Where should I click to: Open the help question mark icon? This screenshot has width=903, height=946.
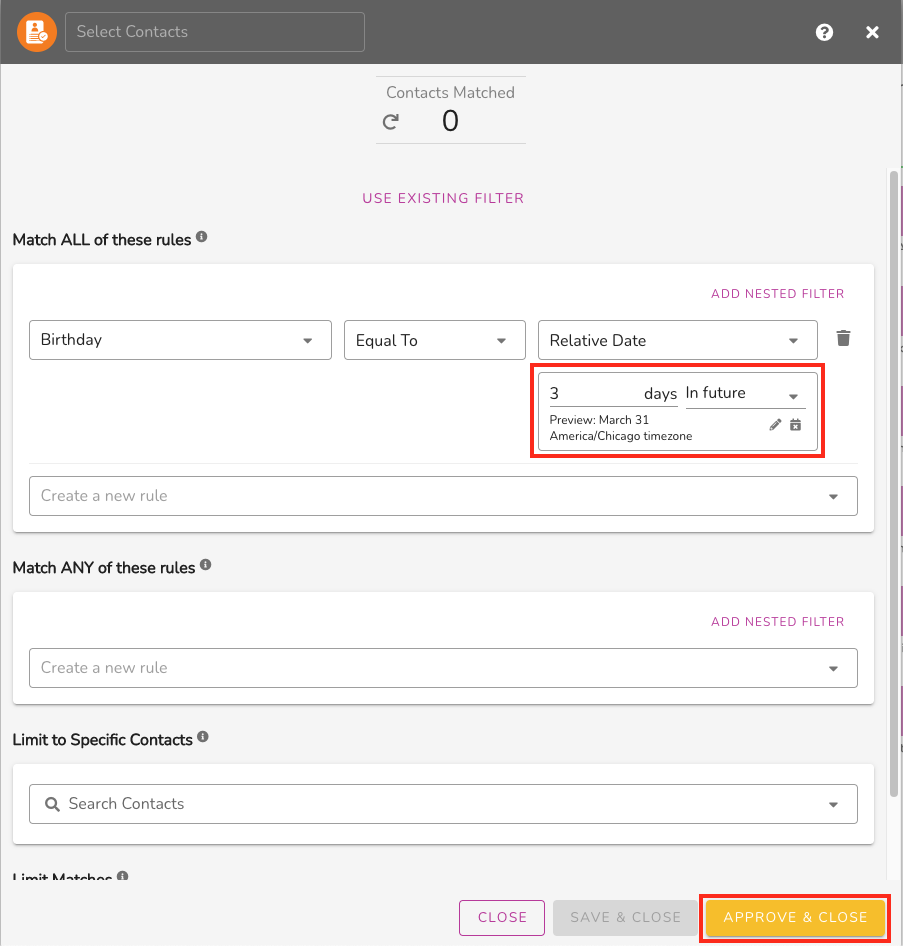click(x=824, y=32)
